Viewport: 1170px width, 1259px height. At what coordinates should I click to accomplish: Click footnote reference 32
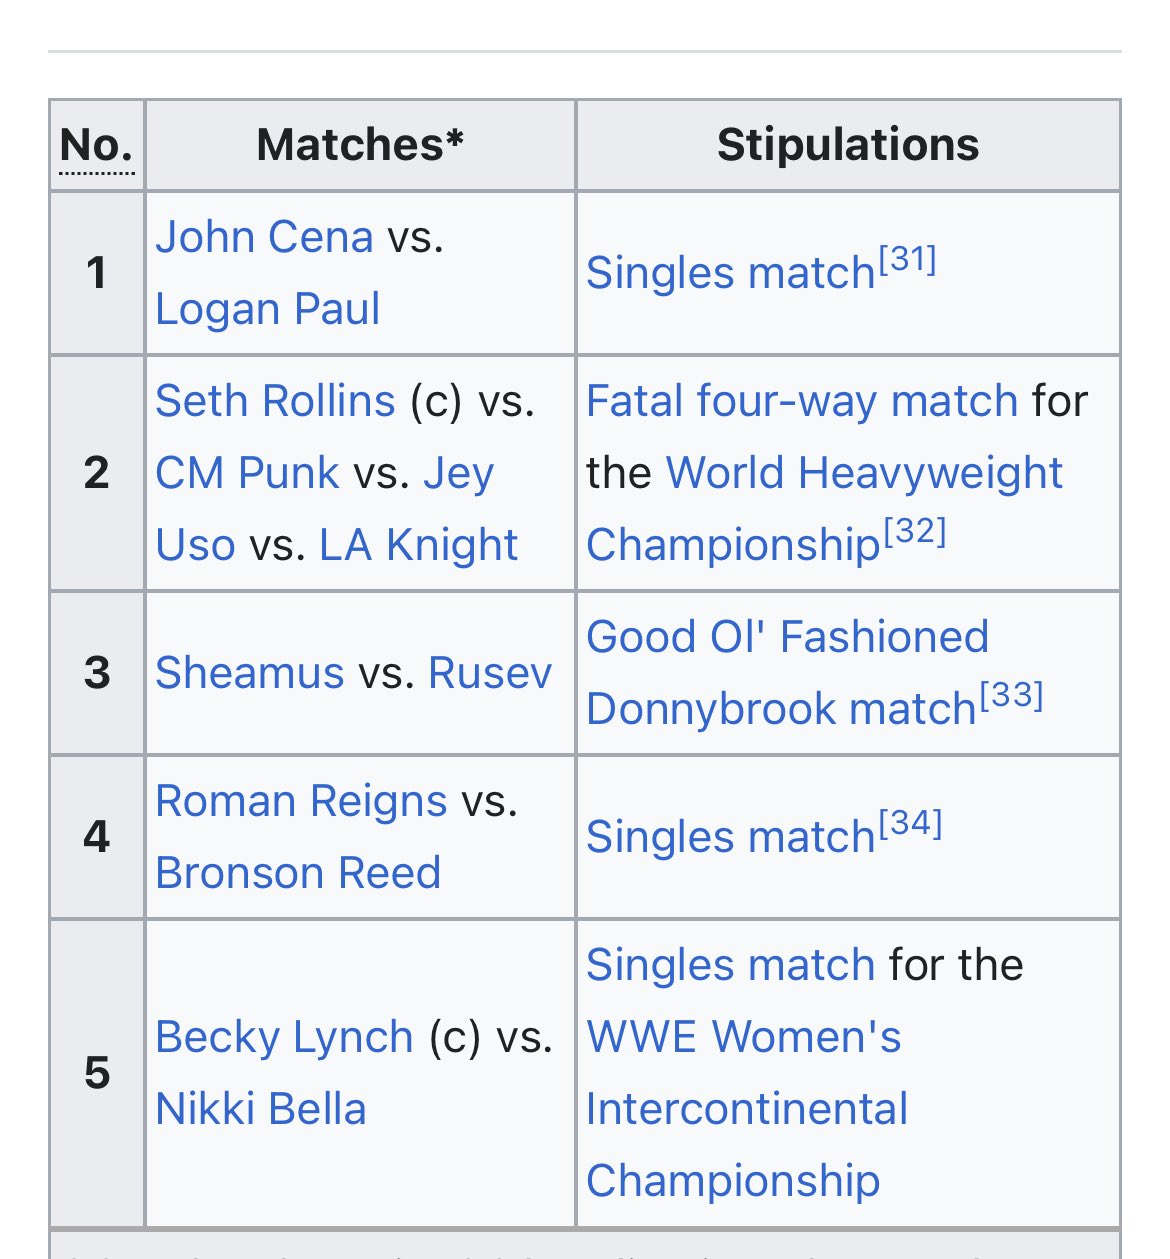[913, 532]
